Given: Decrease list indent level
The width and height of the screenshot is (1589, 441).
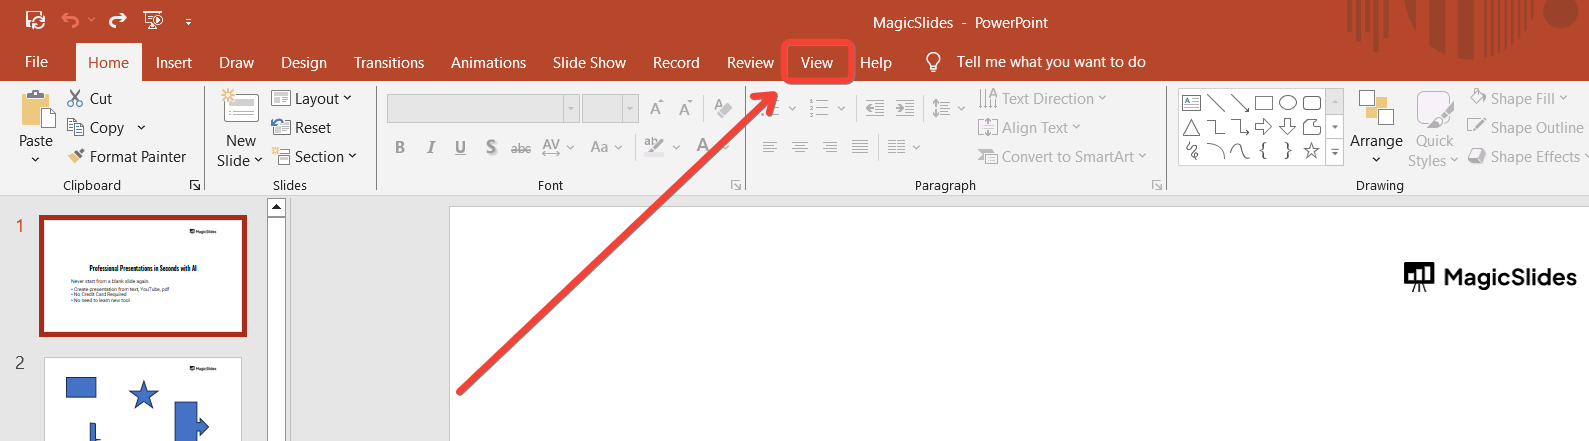Looking at the screenshot, I should pos(875,108).
